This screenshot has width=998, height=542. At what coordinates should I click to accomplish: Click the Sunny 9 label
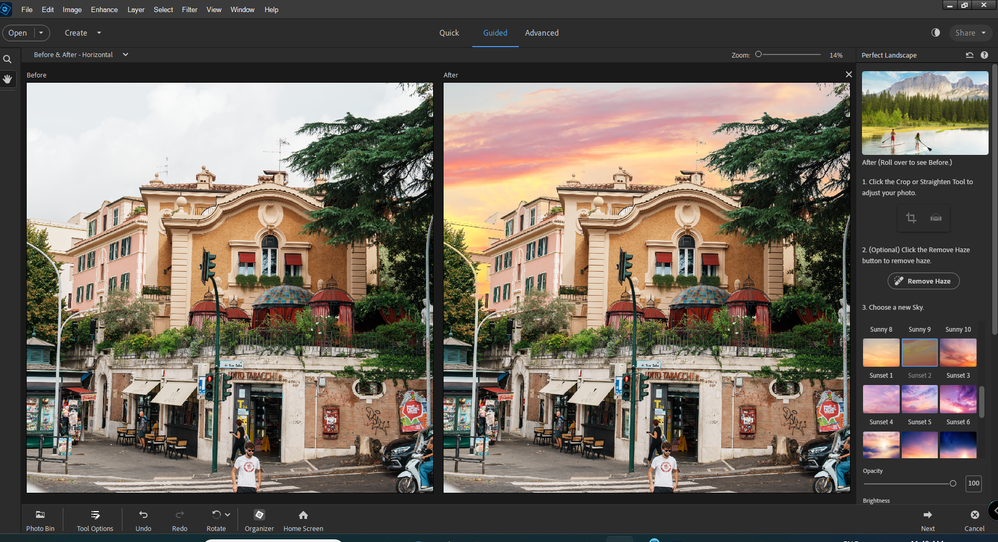pos(919,330)
